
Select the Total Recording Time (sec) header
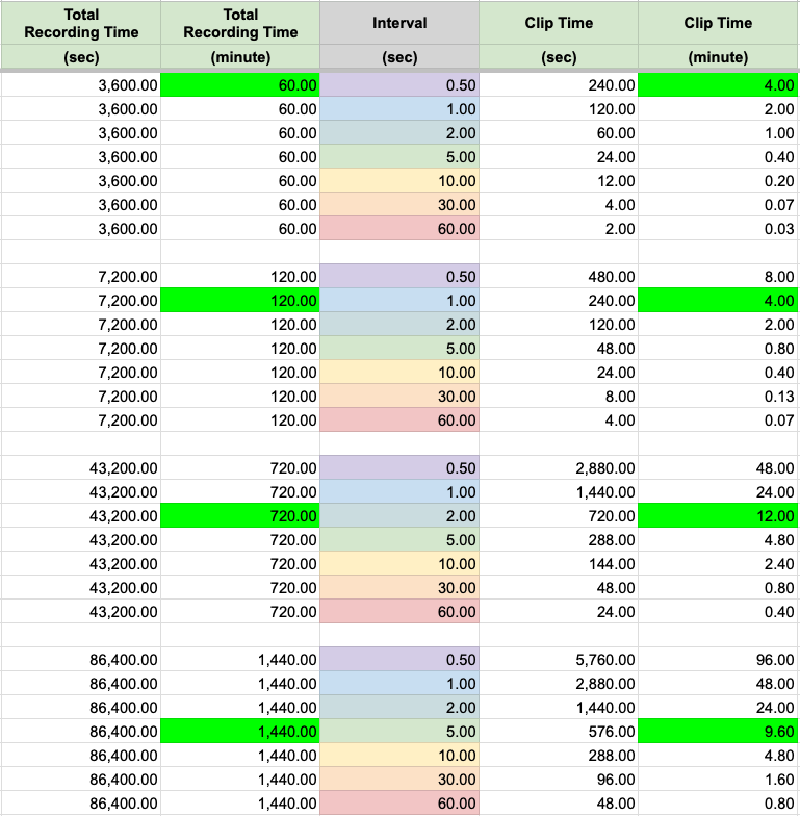click(80, 23)
